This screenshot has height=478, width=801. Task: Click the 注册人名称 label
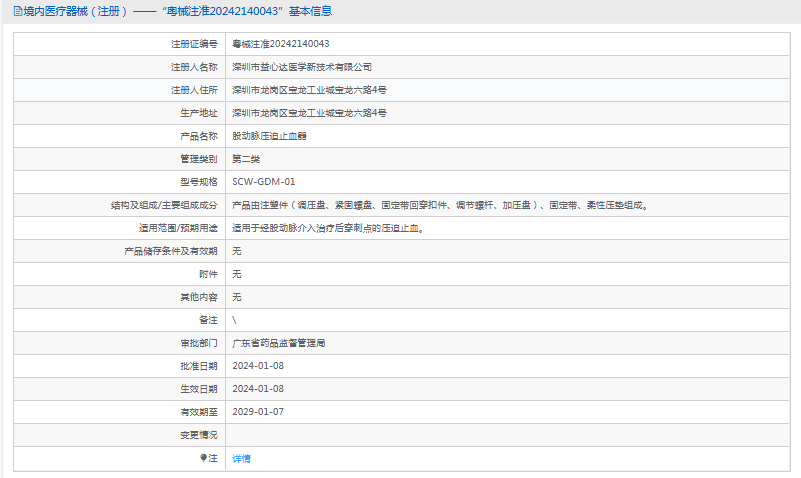tap(194, 67)
